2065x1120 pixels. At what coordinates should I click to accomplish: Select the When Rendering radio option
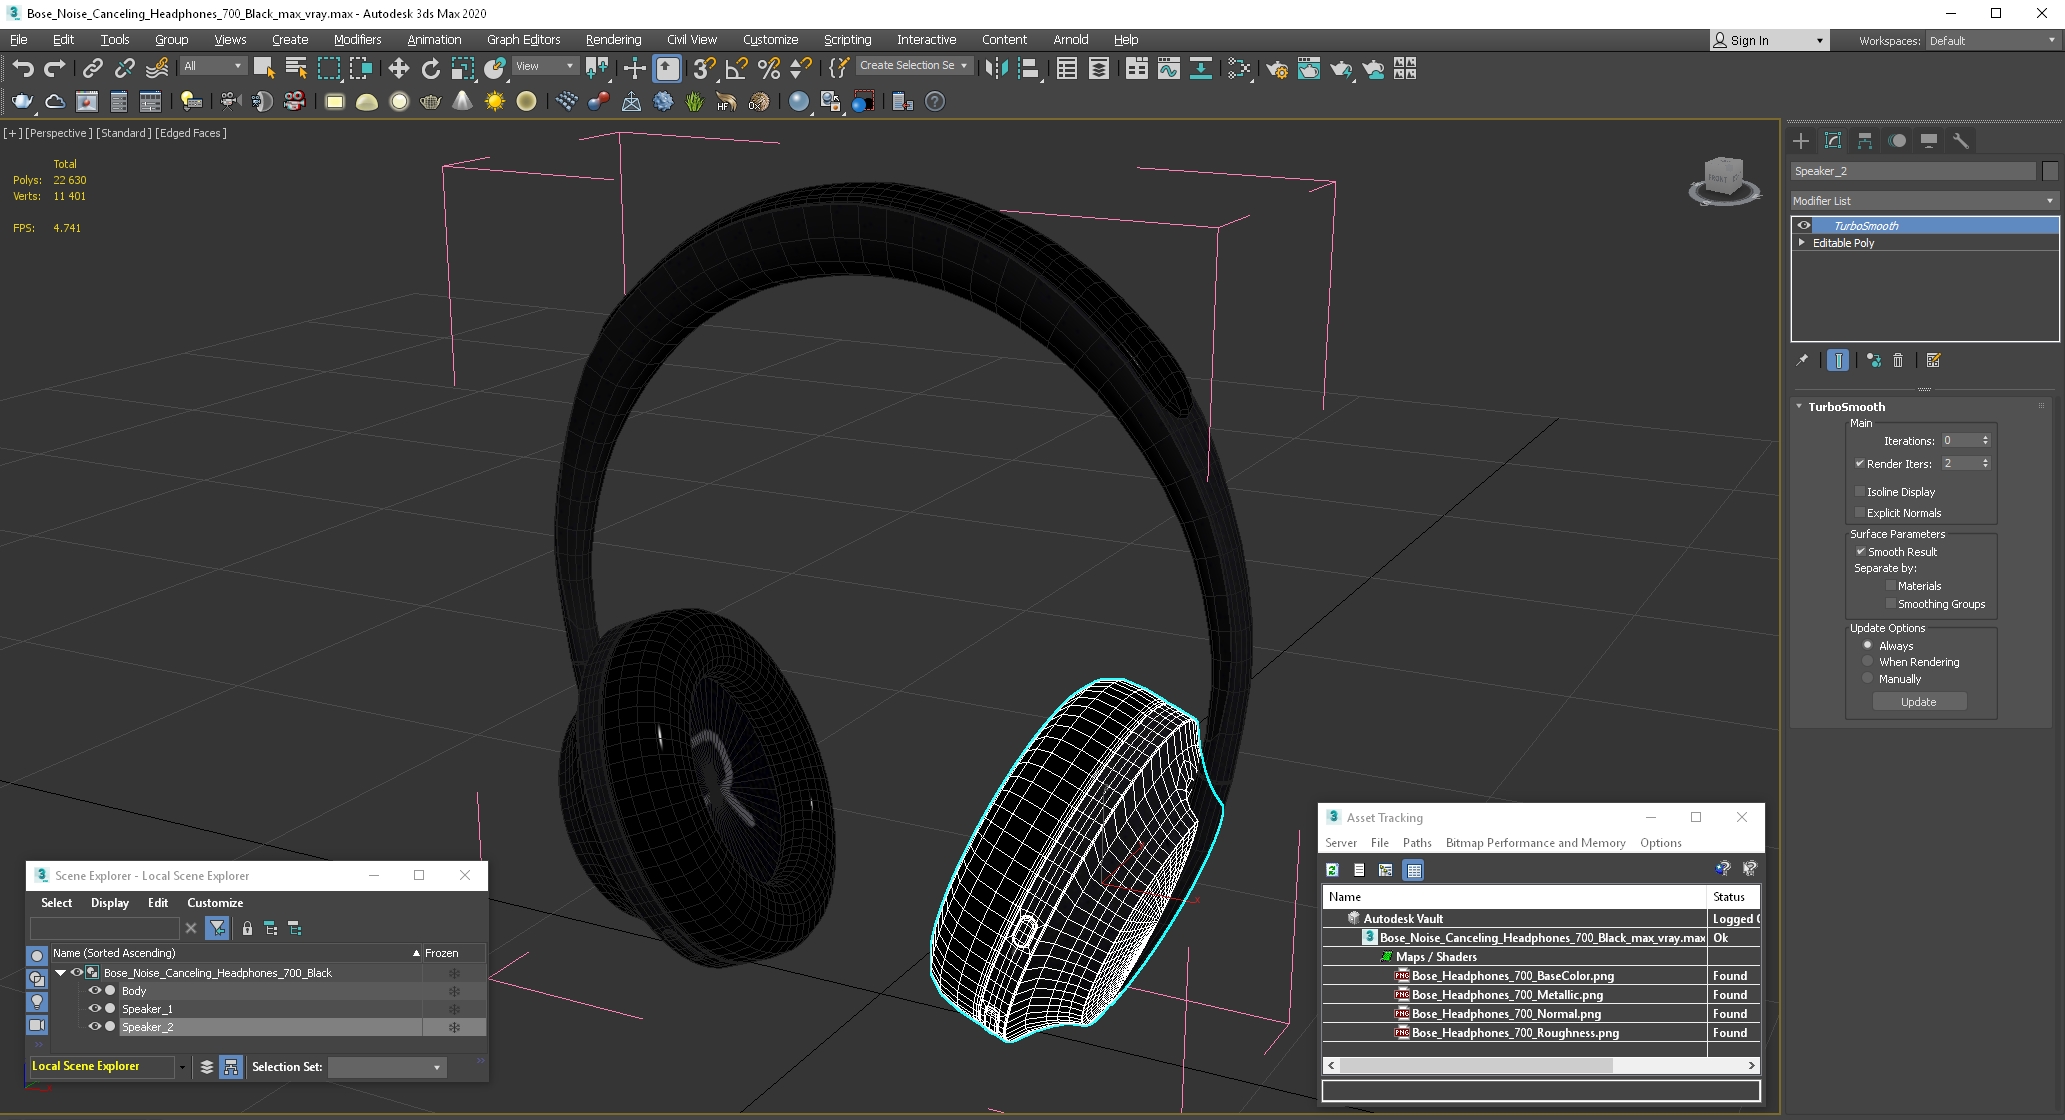[x=1867, y=661]
